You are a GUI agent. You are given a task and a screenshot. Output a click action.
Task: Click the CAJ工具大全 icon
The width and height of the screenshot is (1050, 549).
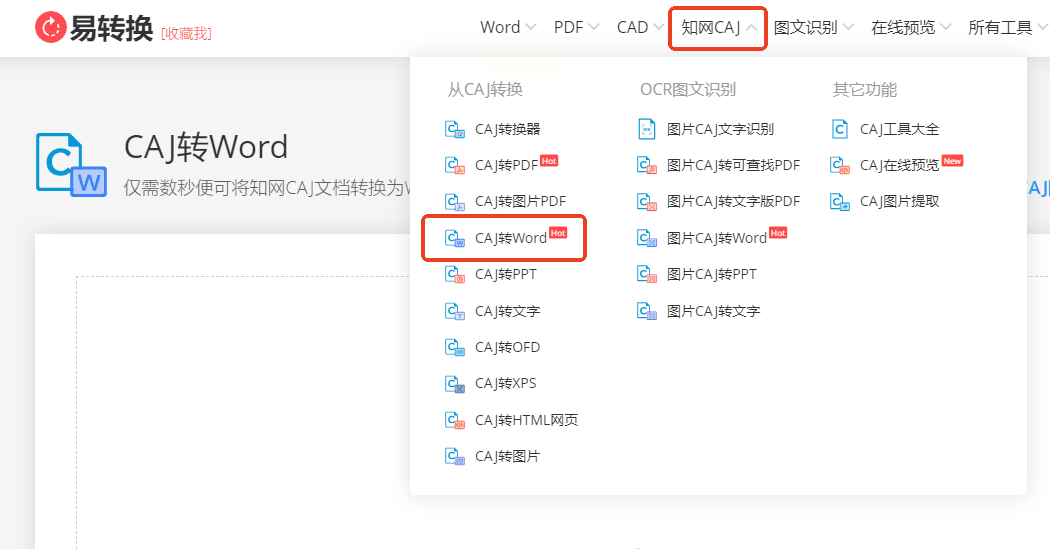click(840, 129)
